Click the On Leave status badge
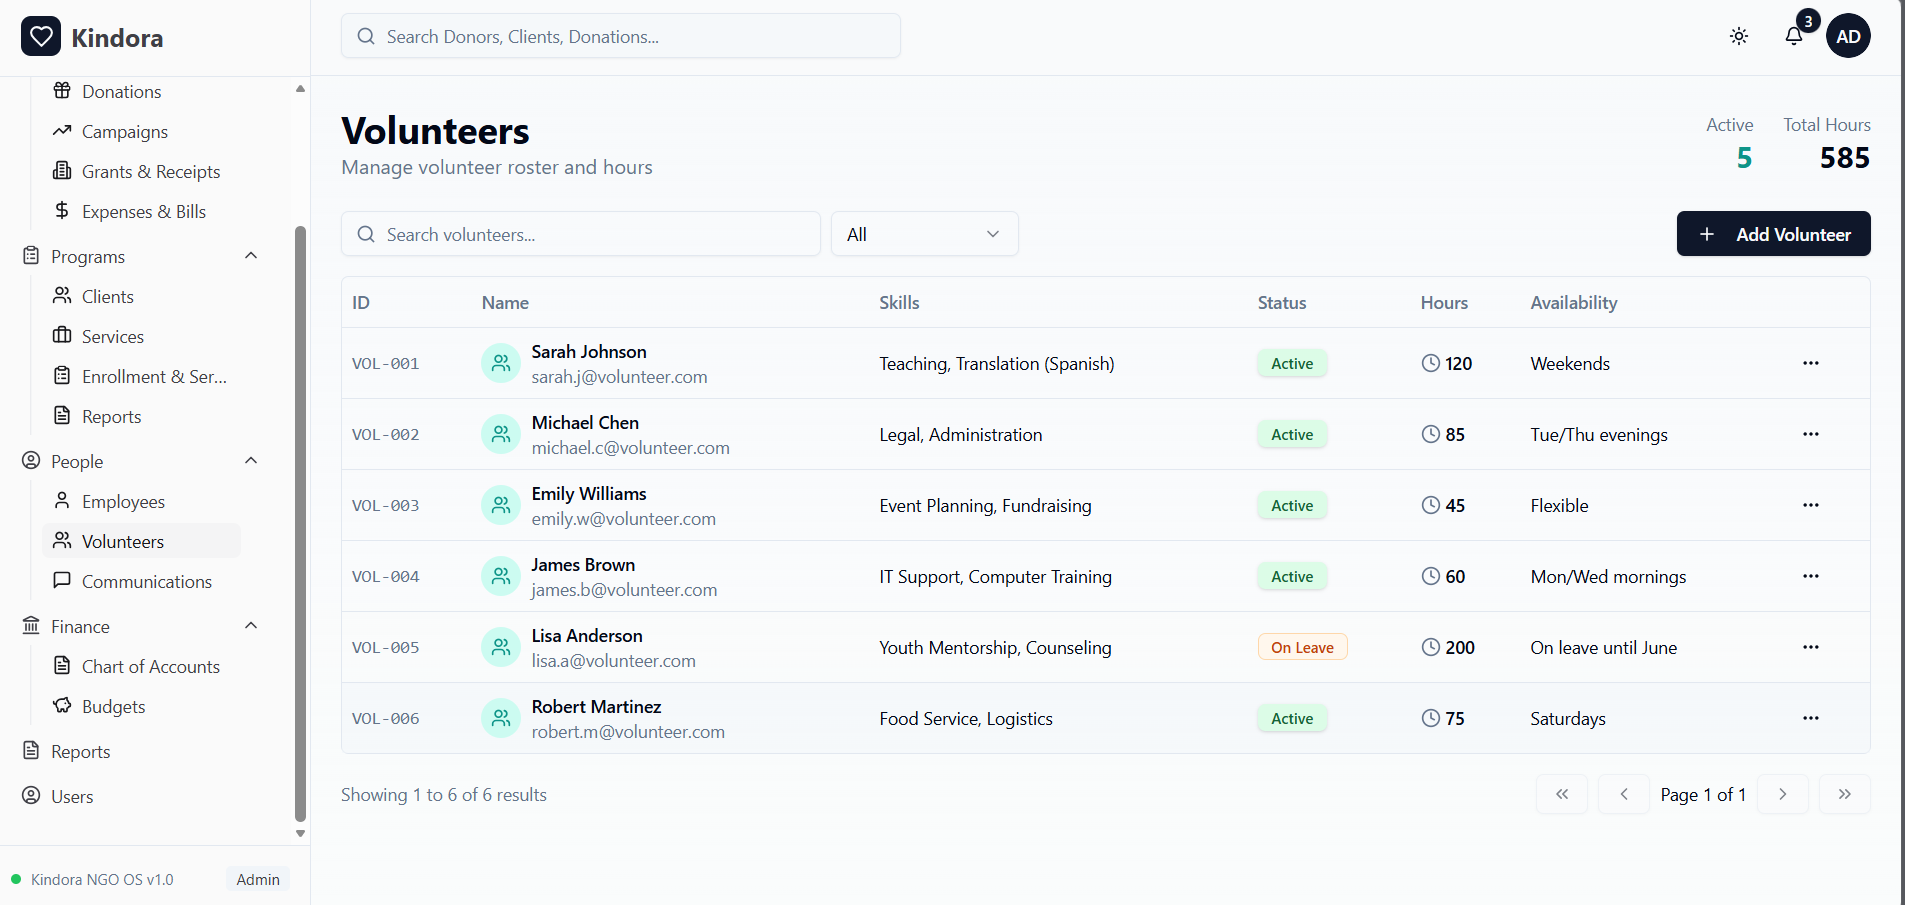The image size is (1905, 905). coord(1302,647)
